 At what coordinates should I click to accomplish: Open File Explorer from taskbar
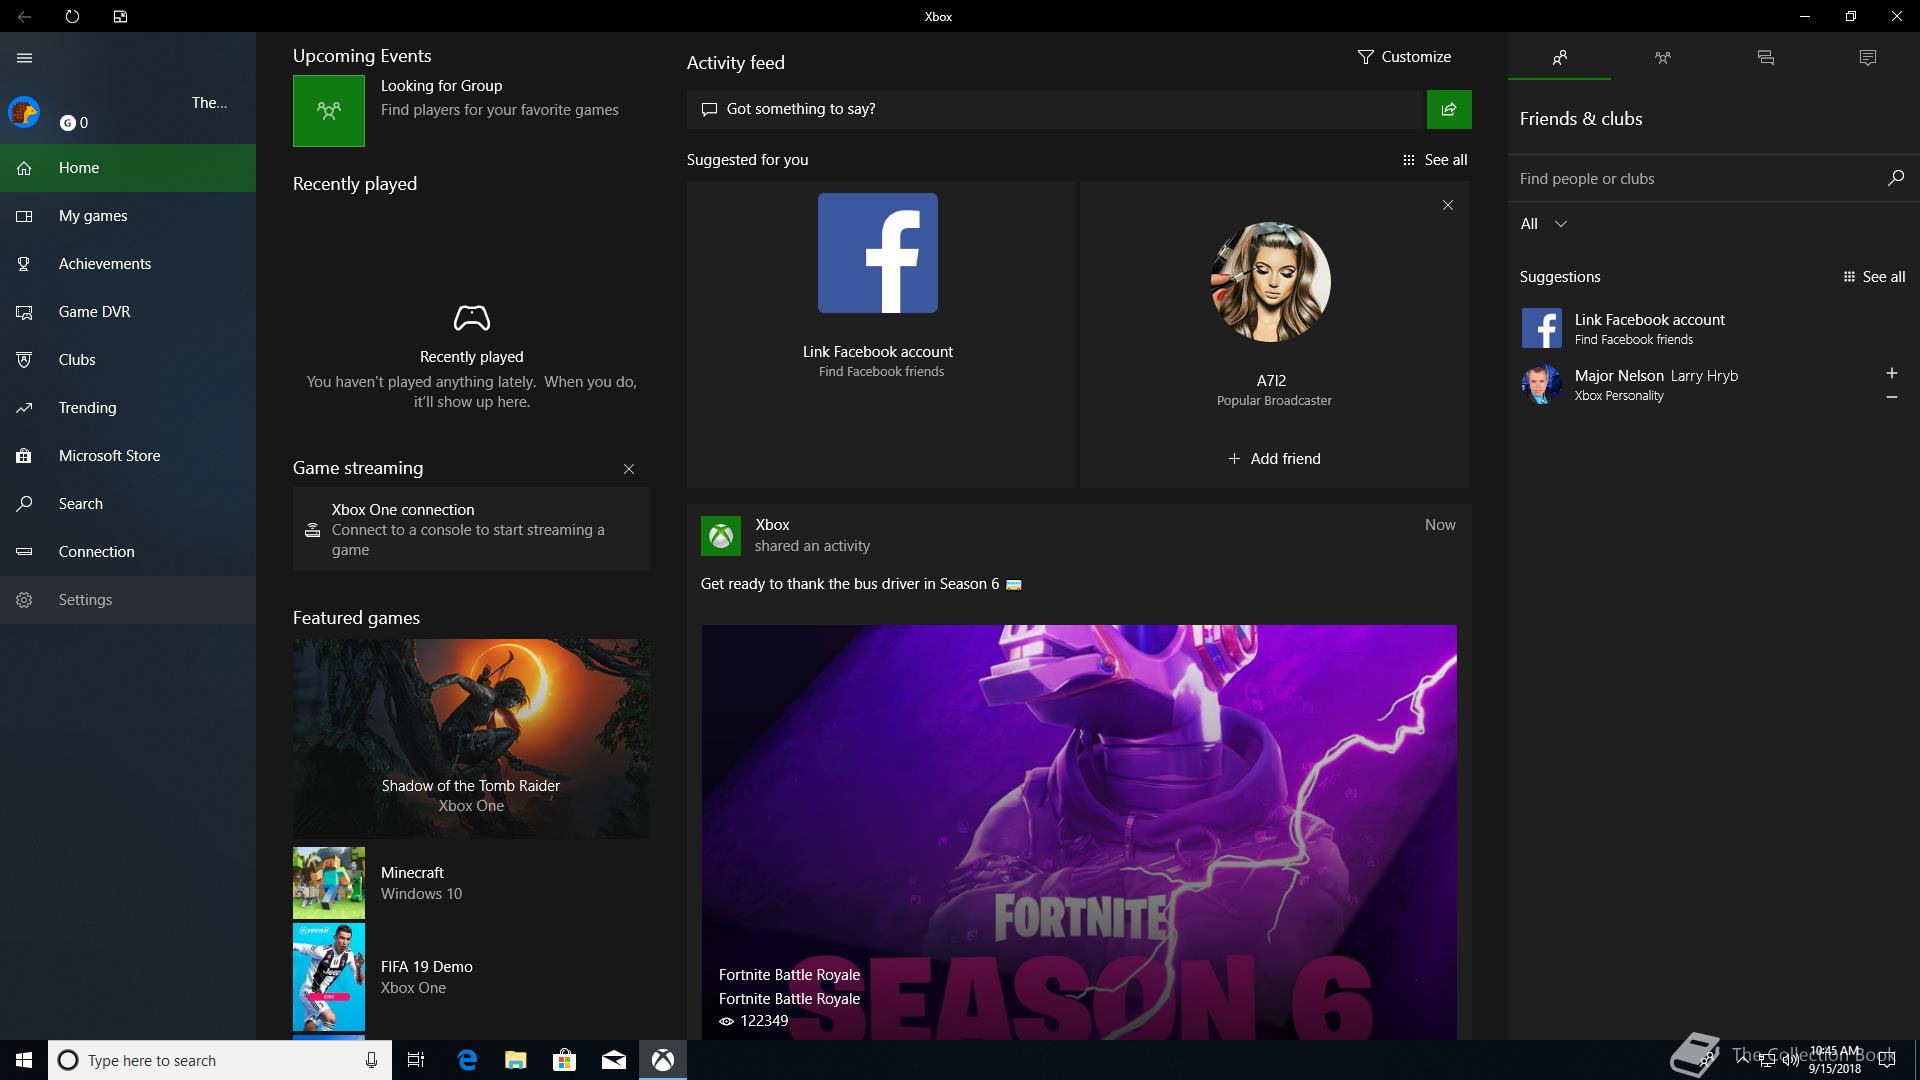(516, 1060)
